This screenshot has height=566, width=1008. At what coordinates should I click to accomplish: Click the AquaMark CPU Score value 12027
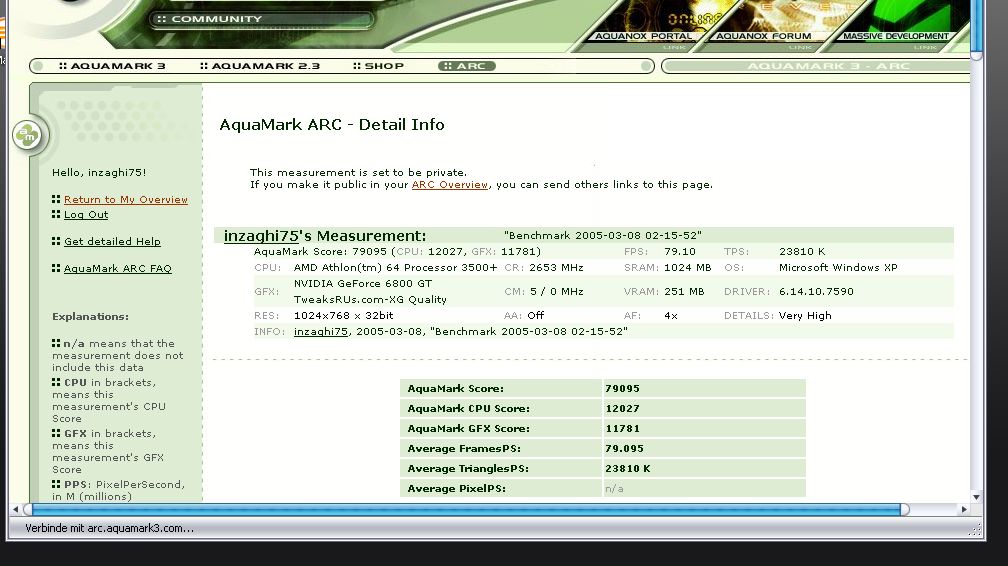622,408
